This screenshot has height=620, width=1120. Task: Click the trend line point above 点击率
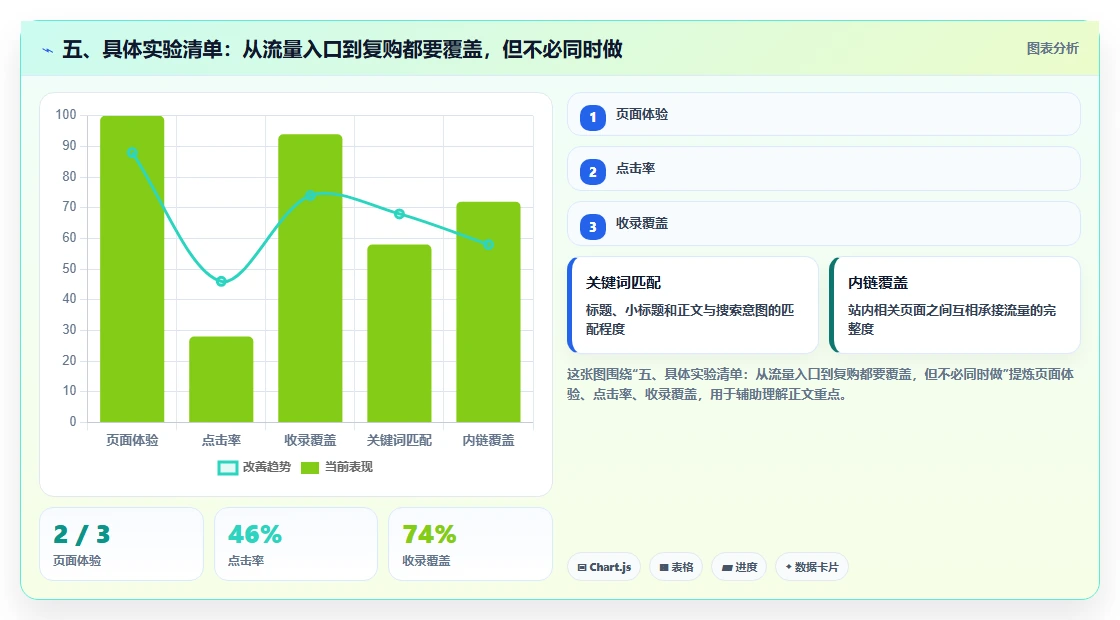221,281
